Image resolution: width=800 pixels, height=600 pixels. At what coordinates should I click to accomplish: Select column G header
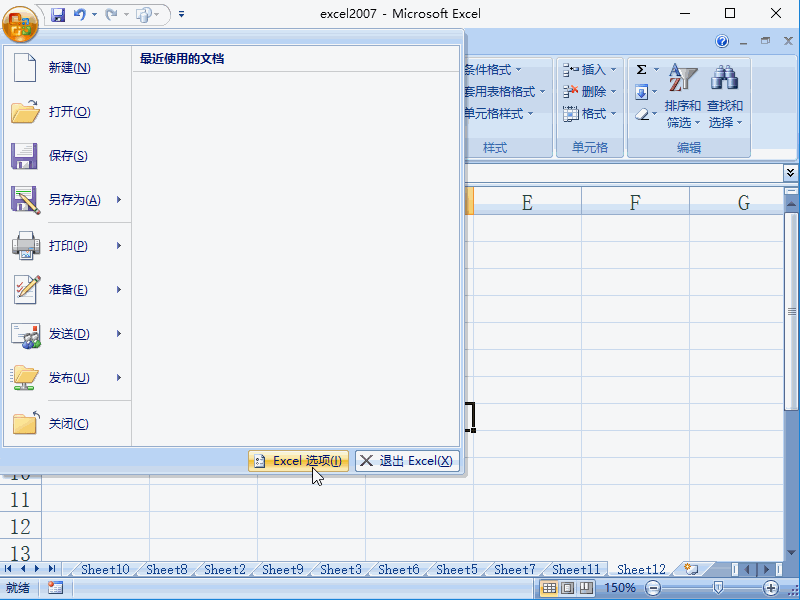738,202
